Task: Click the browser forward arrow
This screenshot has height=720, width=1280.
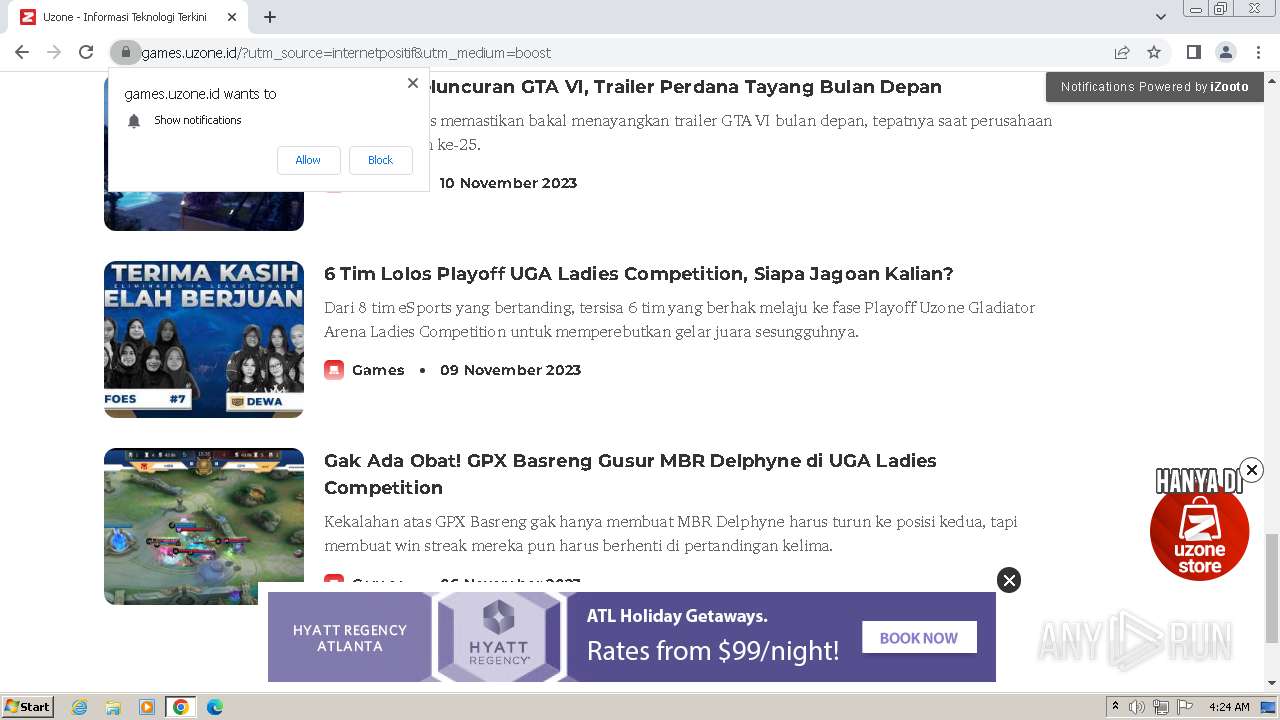Action: click(x=54, y=52)
